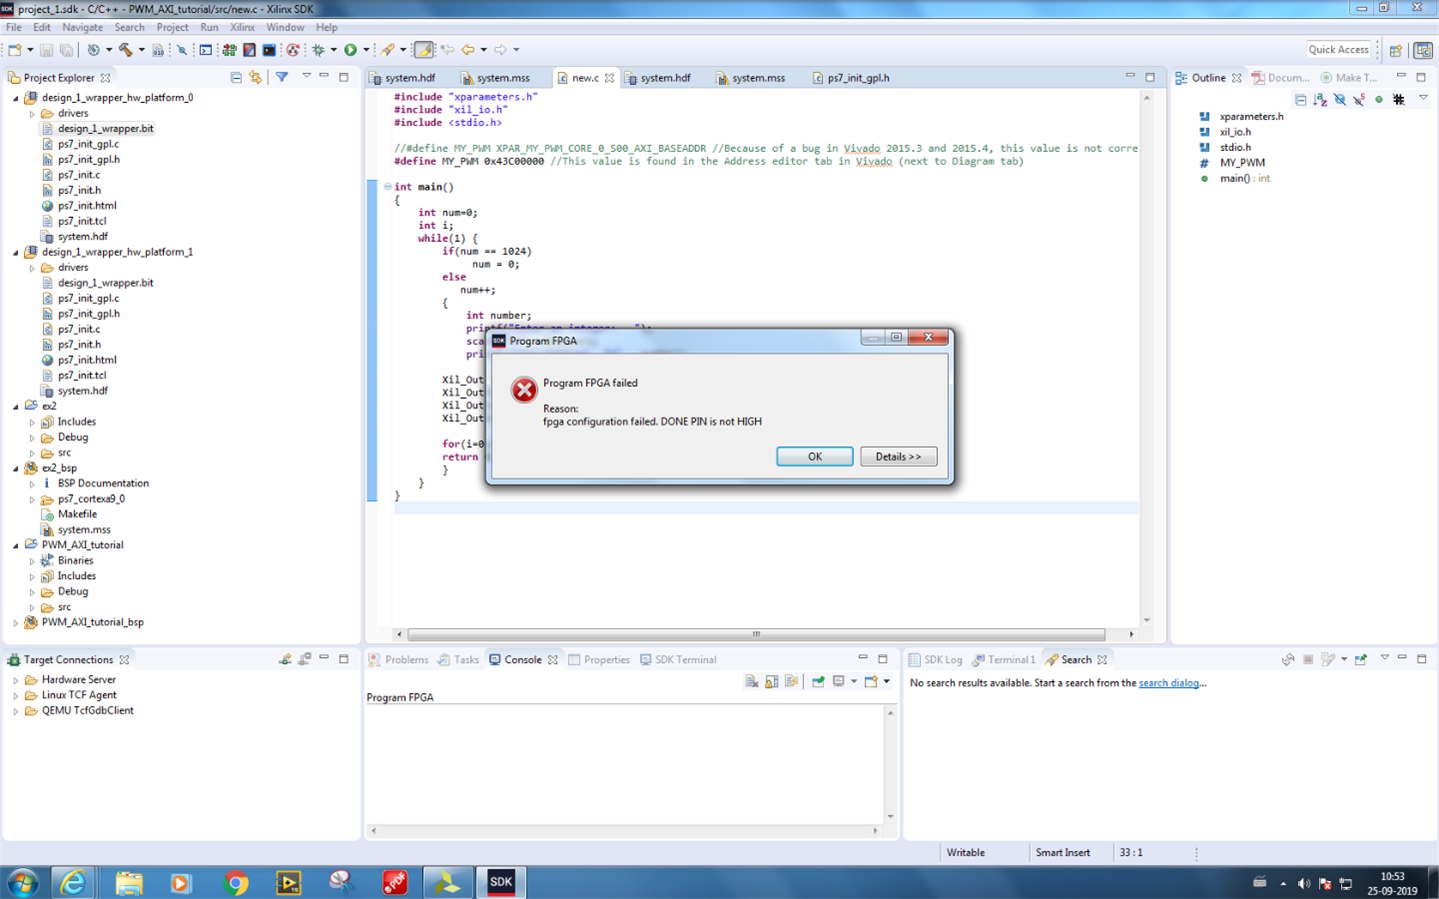1439x899 pixels.
Task: Expand the Binaries node under PWM_AXI_tutorial
Action: (32, 561)
